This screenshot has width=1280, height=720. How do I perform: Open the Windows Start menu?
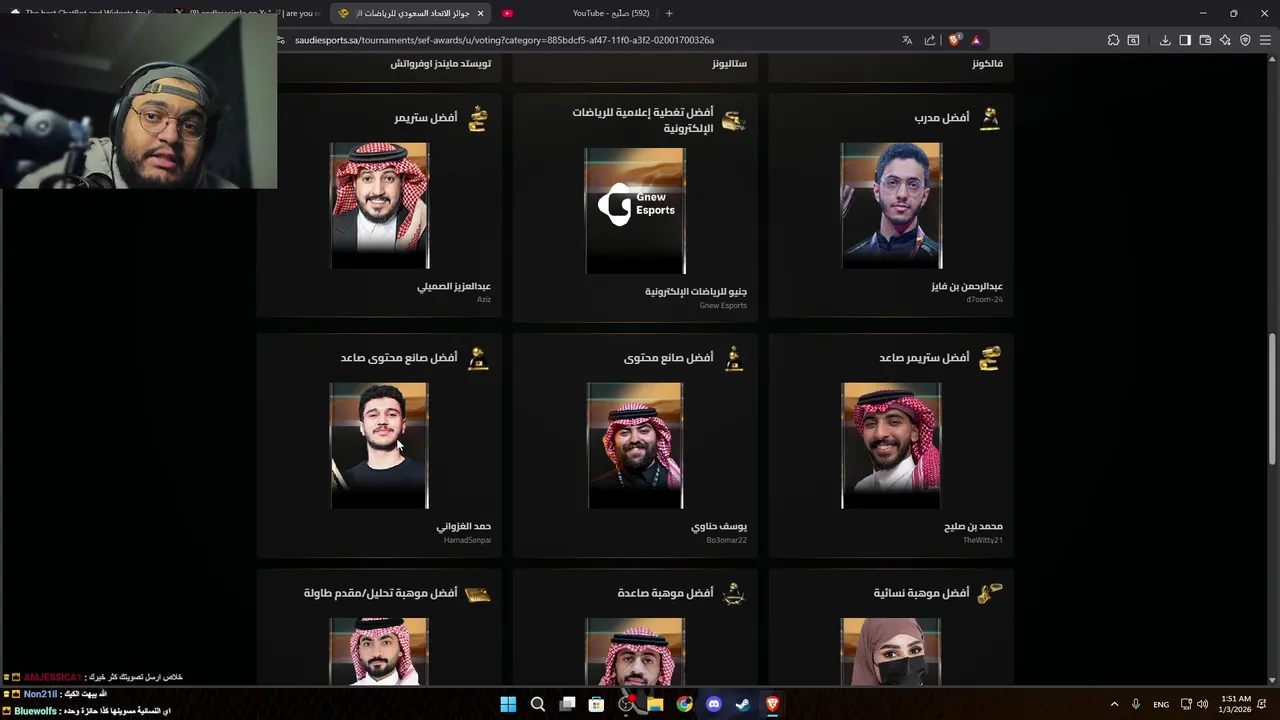tap(508, 704)
